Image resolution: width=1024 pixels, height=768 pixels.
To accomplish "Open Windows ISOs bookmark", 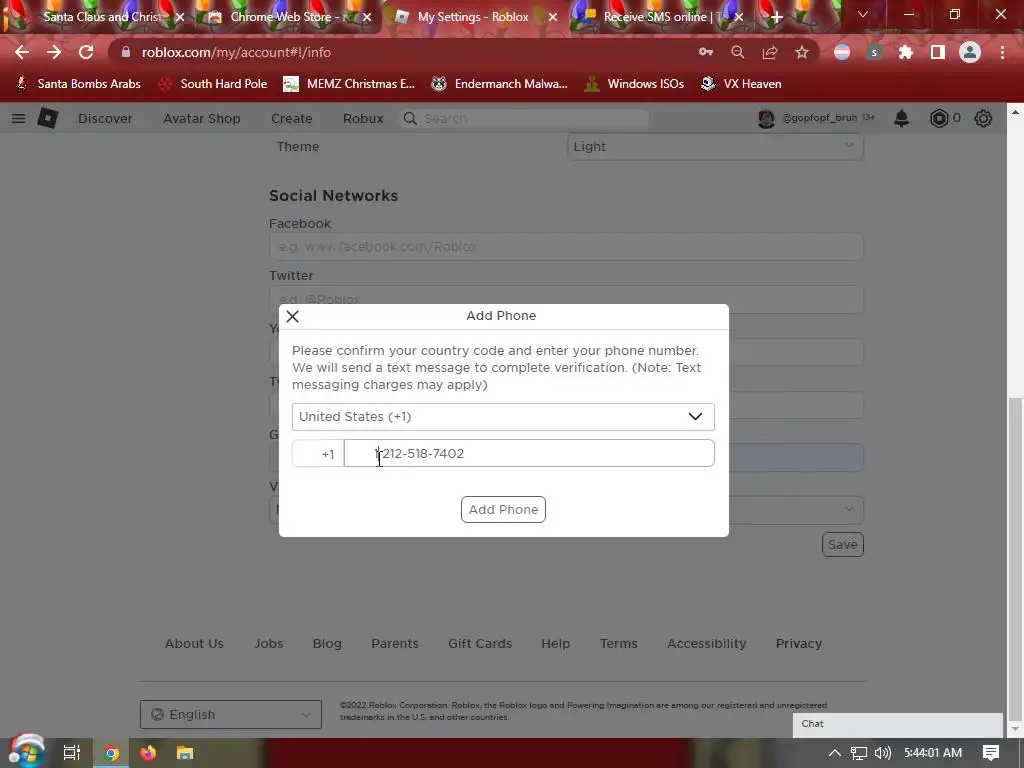I will 633,84.
